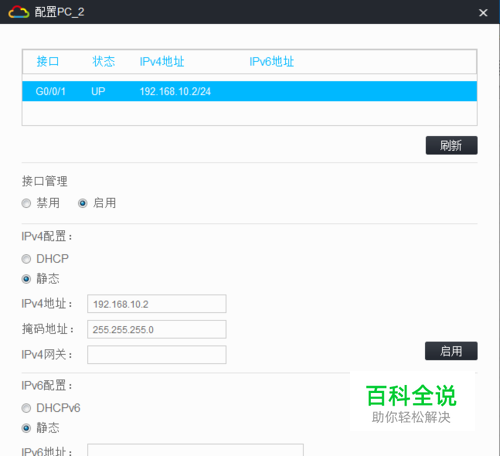Click the 掩码地址 input showing 255.255.255.0
This screenshot has width=500, height=456.
[x=157, y=329]
